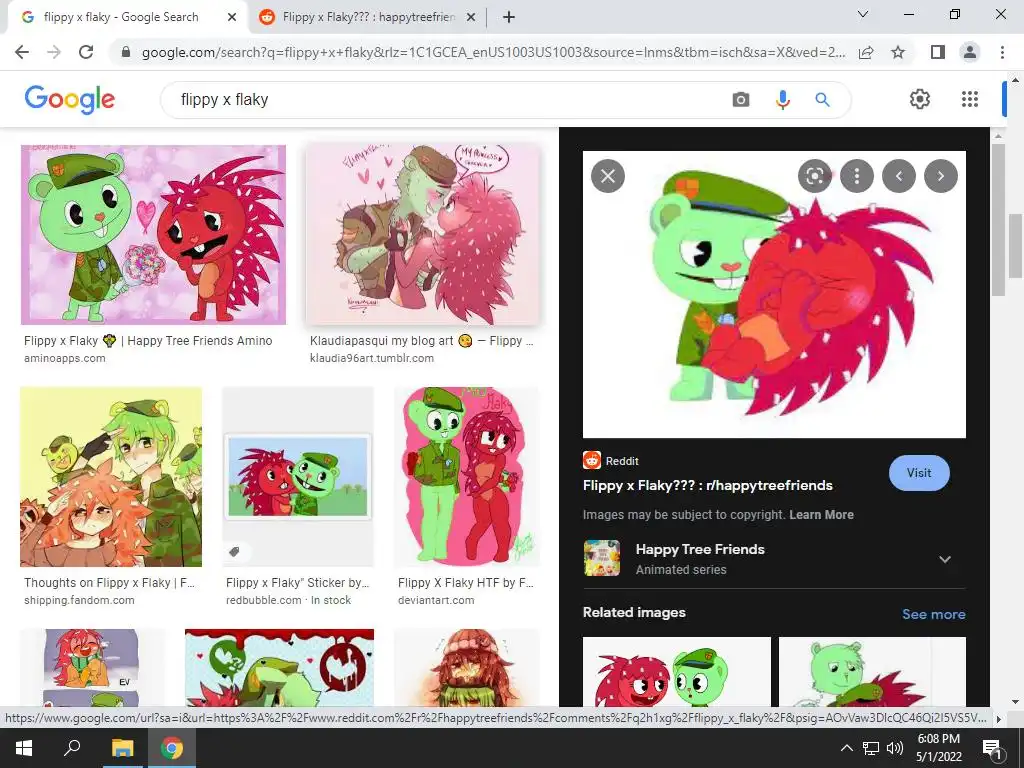The height and width of the screenshot is (768, 1024).
Task: Open shipping.fandom.com Thoughts image result
Action: (111, 477)
